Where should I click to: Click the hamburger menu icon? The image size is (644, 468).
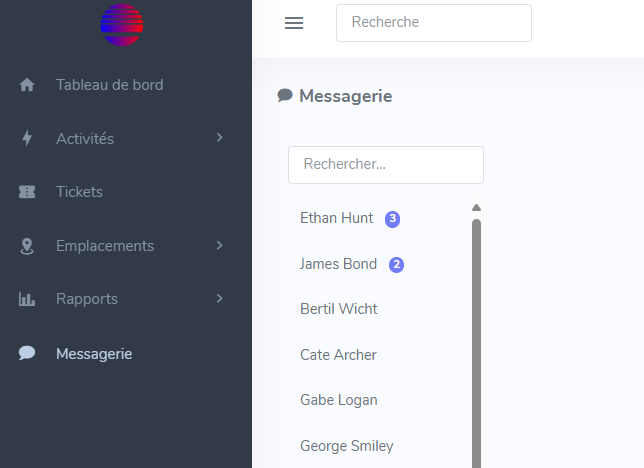294,23
